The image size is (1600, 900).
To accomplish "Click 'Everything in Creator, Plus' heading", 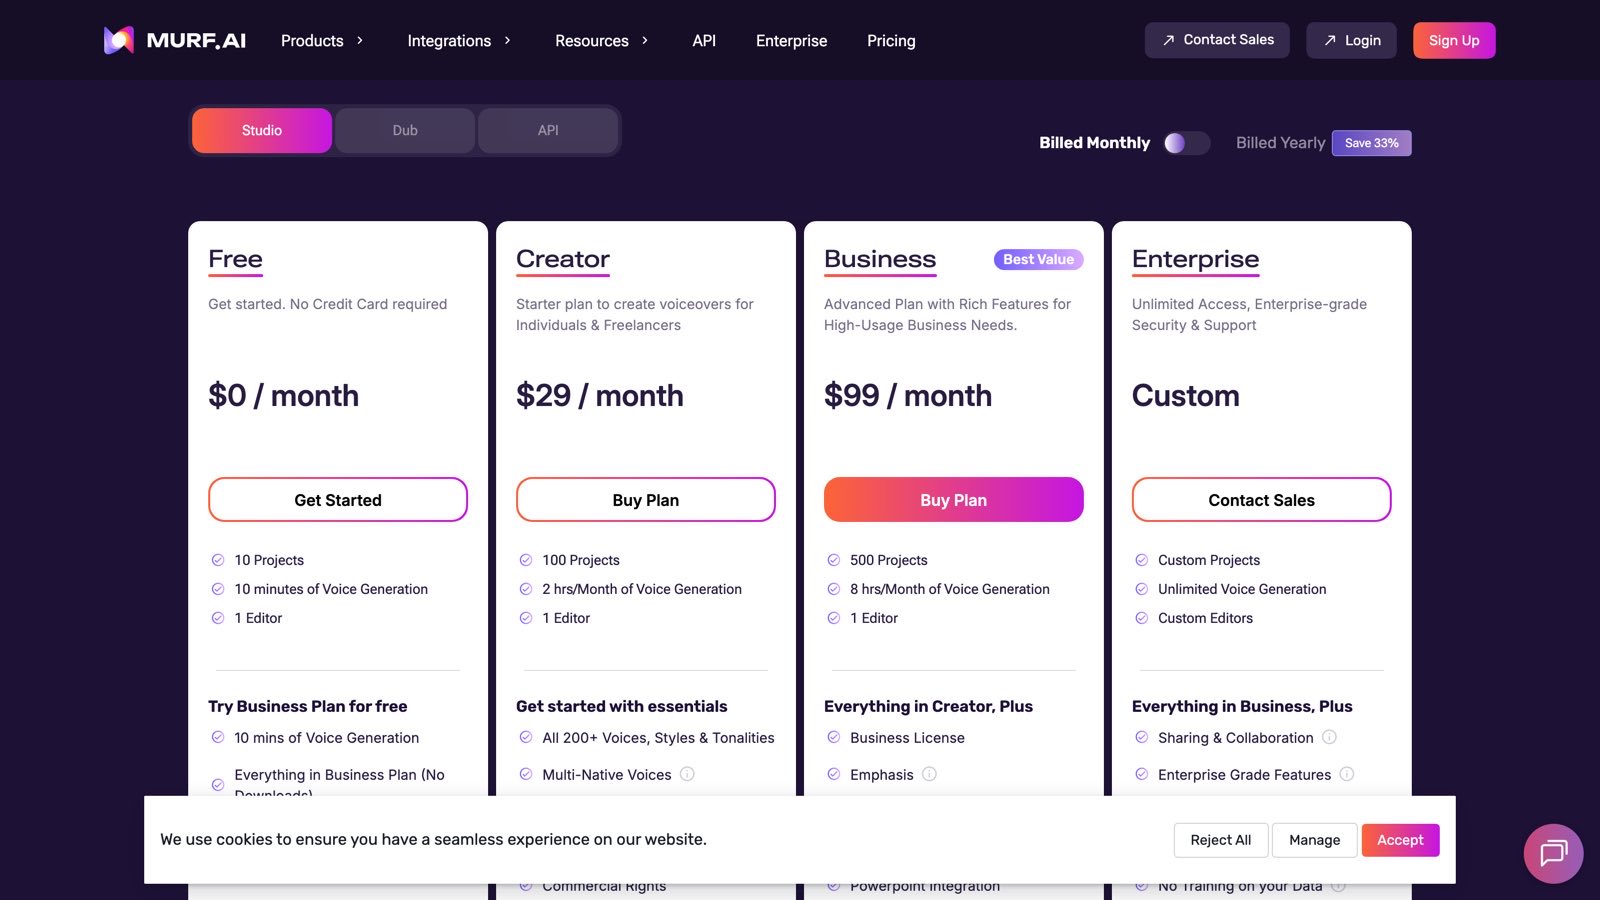I will click(928, 706).
